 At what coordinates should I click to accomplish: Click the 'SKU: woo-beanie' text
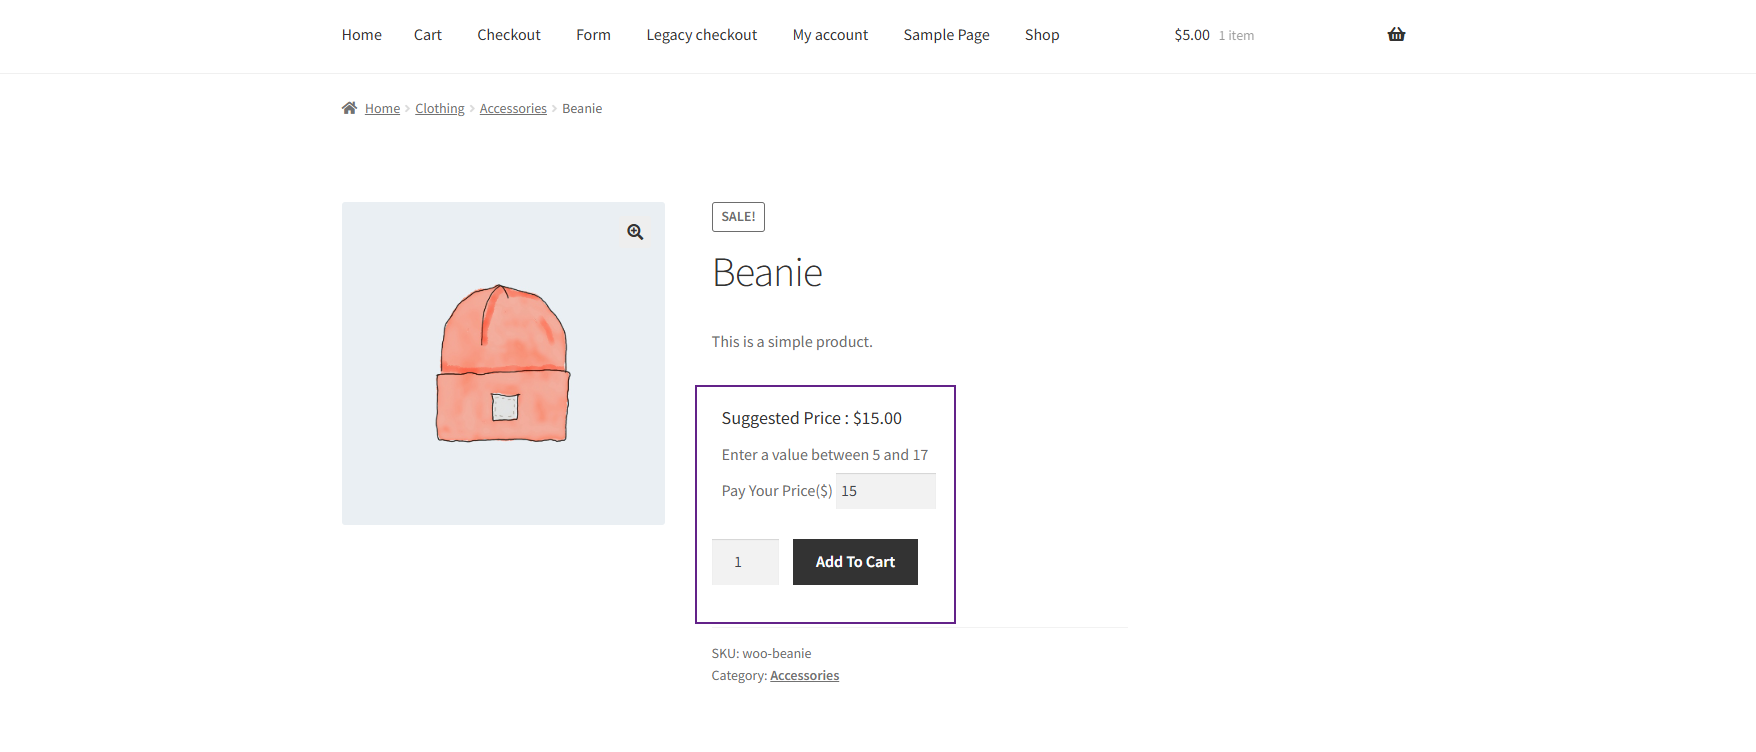pyautogui.click(x=761, y=654)
